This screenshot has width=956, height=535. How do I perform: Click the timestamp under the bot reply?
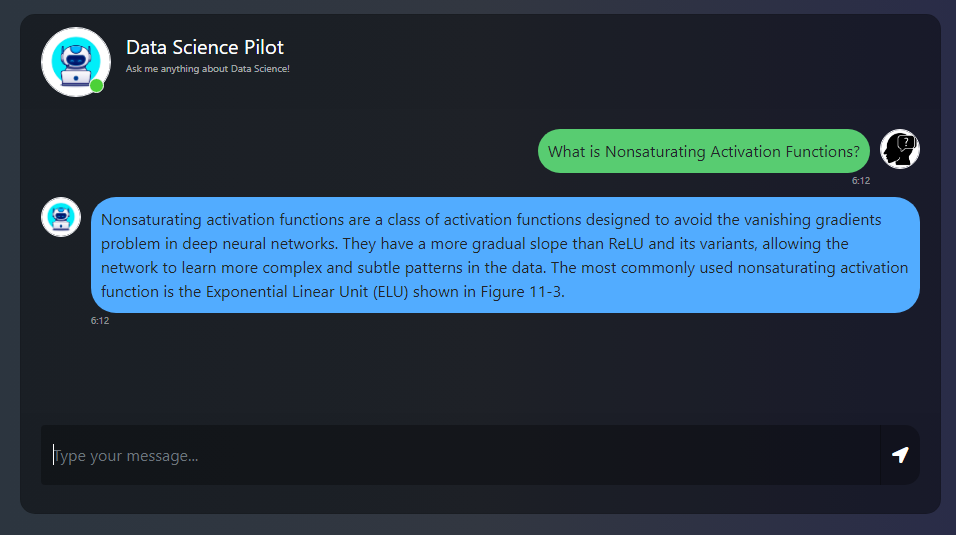[x=100, y=321]
